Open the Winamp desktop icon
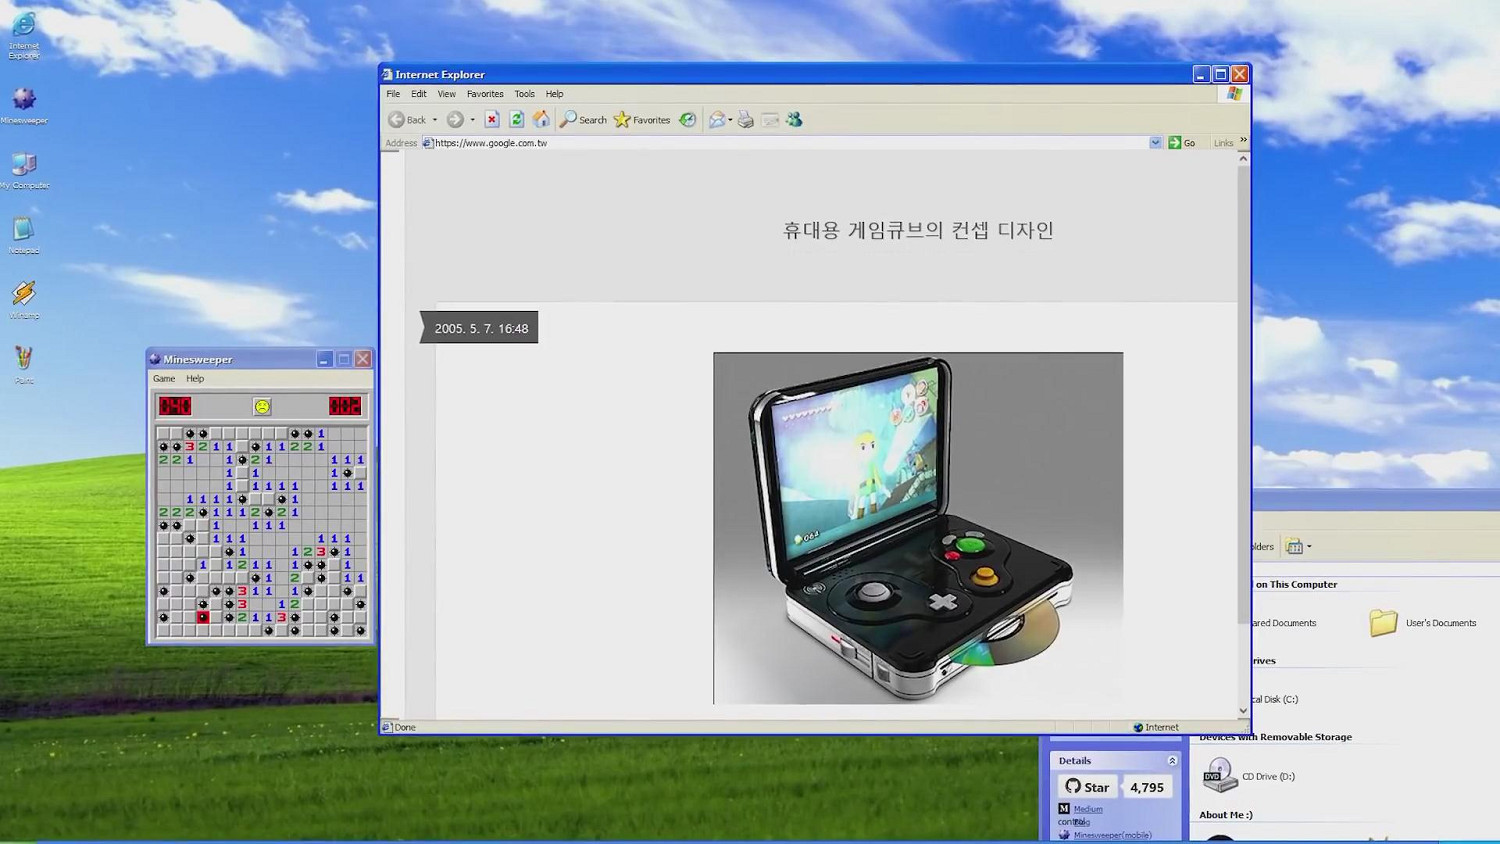Viewport: 1500px width, 844px height. pos(24,298)
